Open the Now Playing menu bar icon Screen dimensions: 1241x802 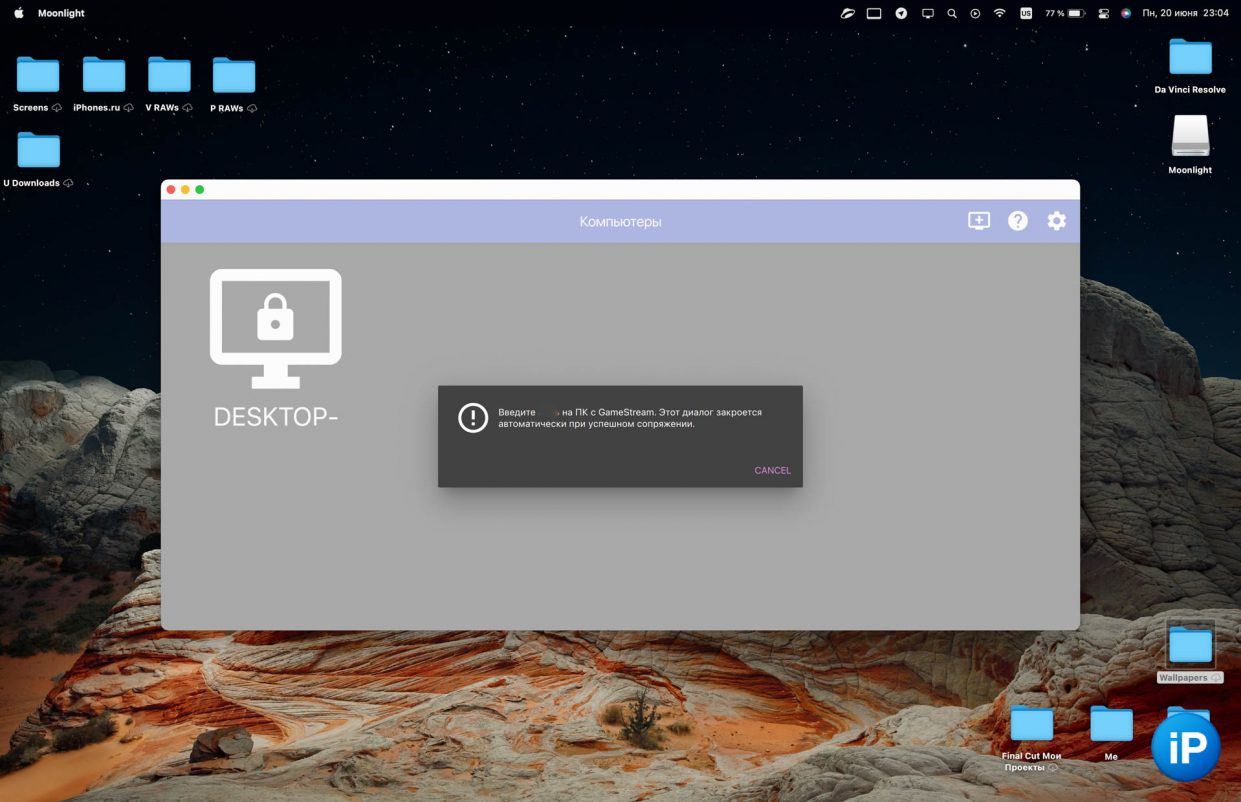pos(975,13)
